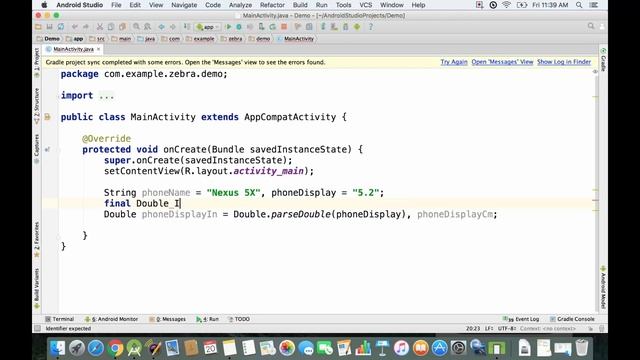Click the Open 'Messages' View link
This screenshot has width=640, height=360.
[502, 62]
